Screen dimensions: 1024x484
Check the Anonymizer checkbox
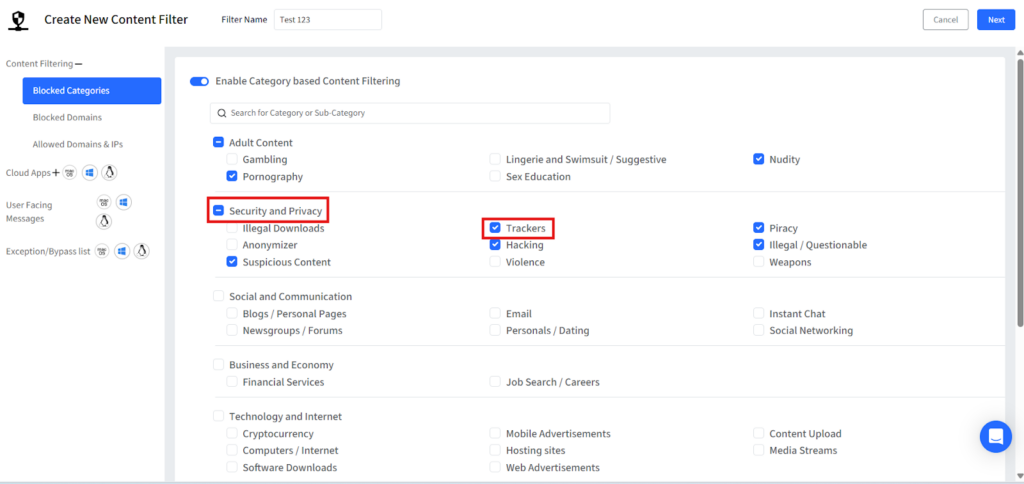(232, 245)
